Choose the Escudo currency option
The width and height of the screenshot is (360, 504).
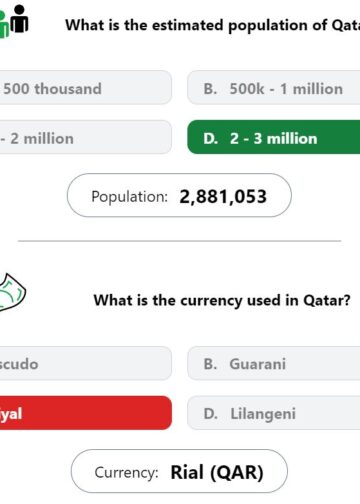pyautogui.click(x=86, y=363)
